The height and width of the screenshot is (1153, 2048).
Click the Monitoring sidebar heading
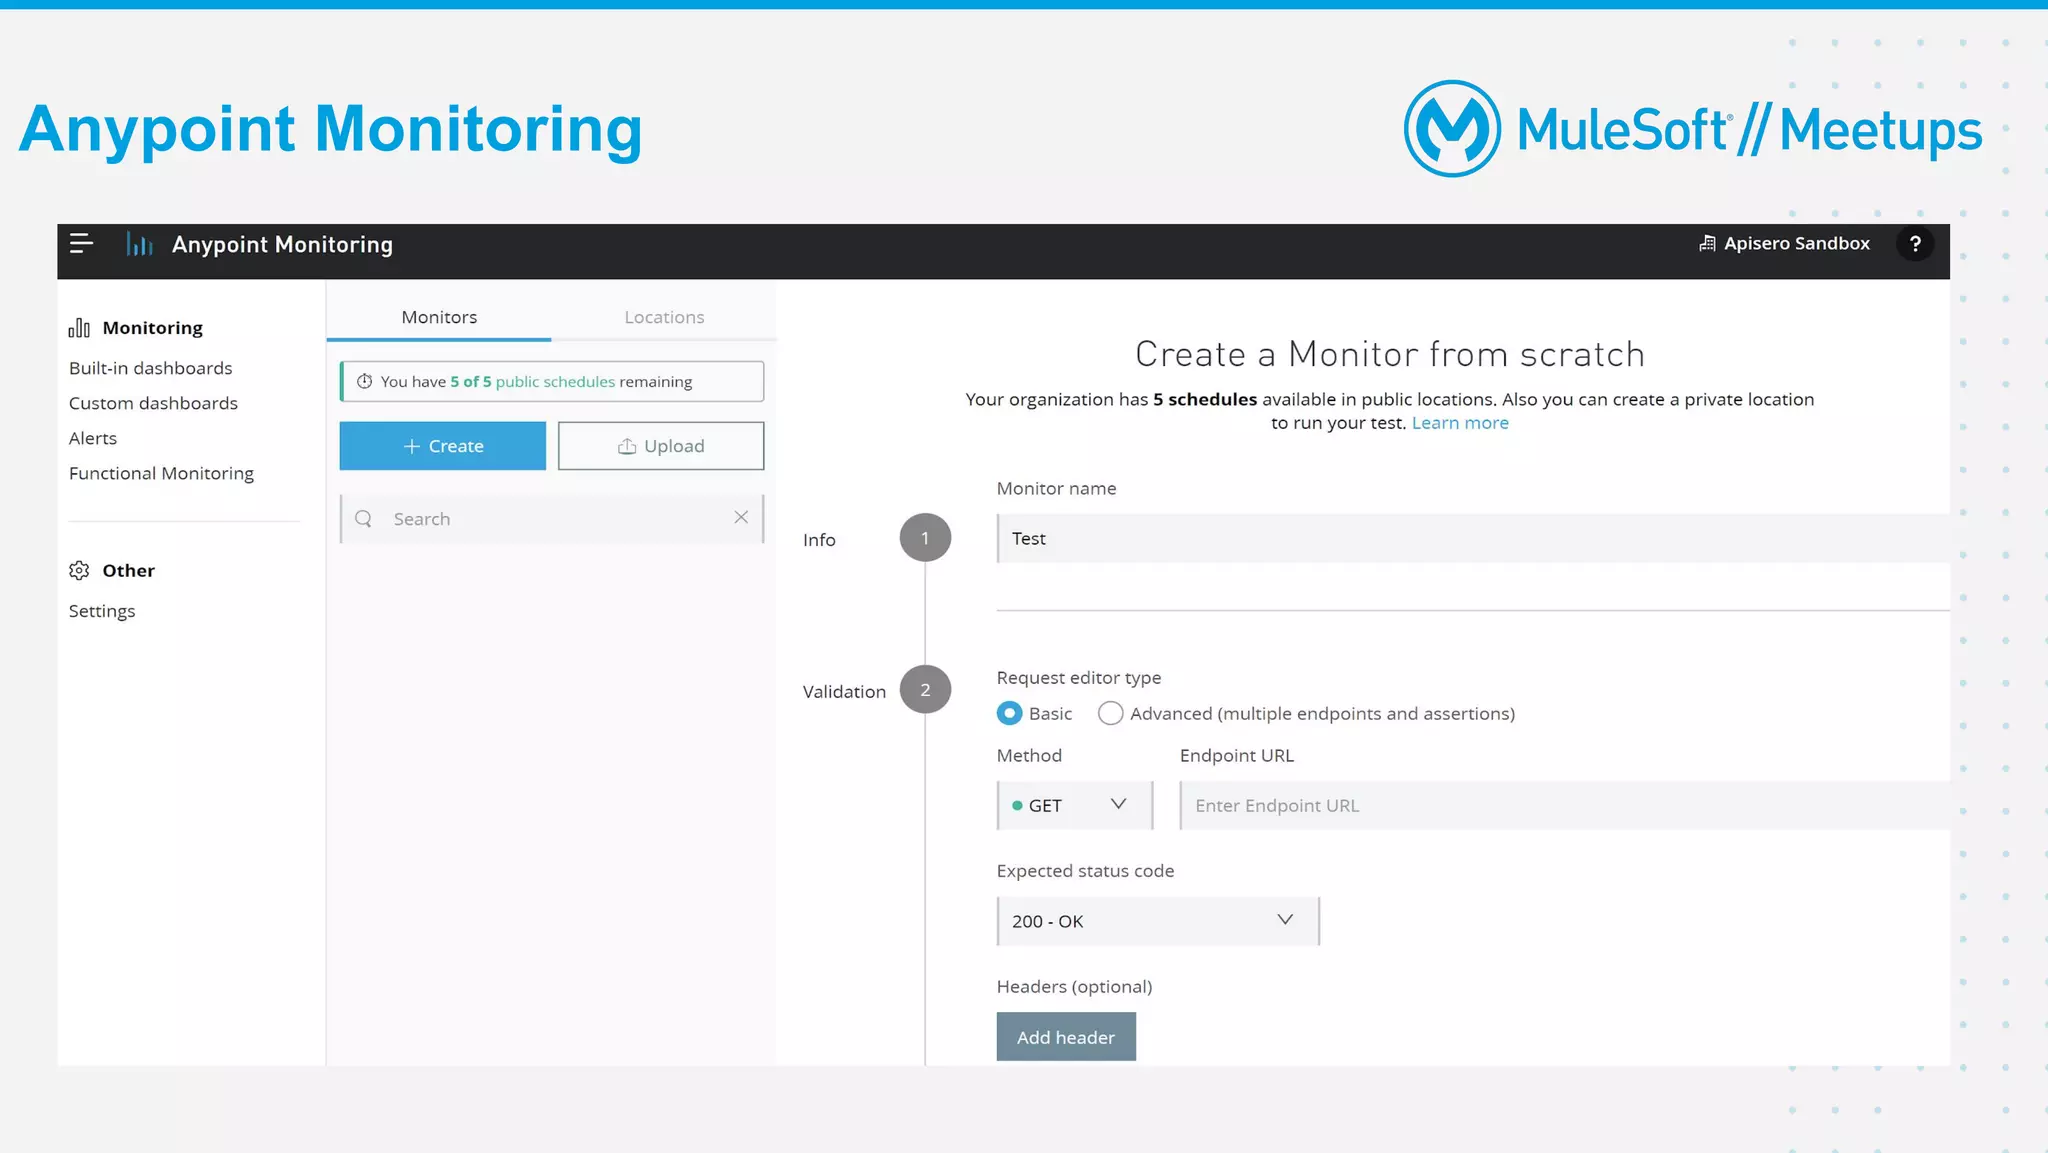pos(153,328)
